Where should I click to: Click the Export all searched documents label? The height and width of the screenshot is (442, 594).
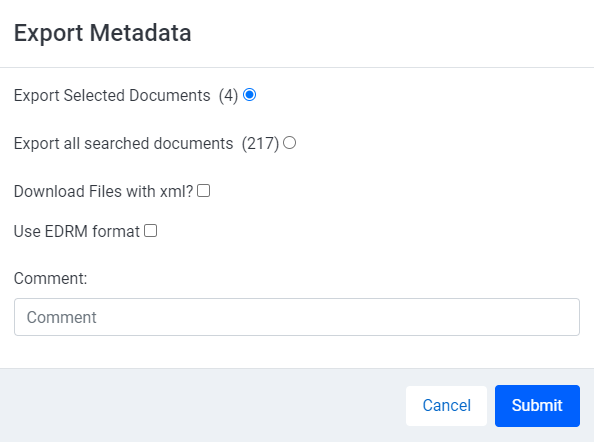pyautogui.click(x=123, y=144)
